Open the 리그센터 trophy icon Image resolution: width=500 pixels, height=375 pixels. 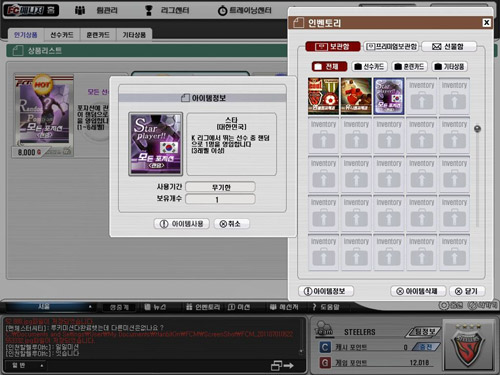(x=149, y=10)
